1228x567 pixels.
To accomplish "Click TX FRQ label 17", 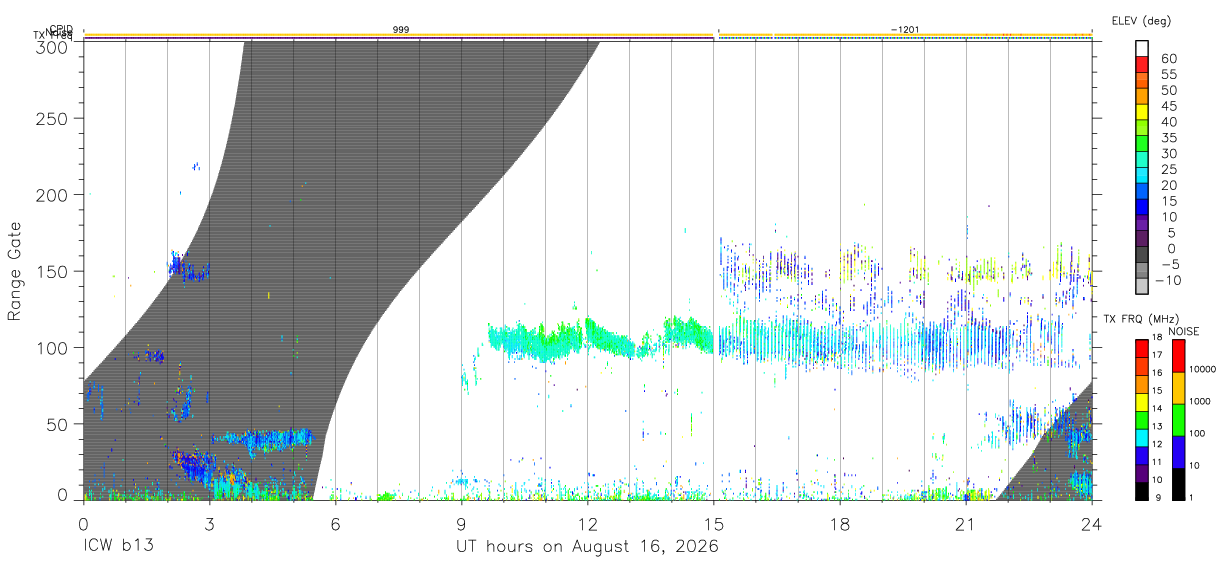I will (x=1157, y=355).
